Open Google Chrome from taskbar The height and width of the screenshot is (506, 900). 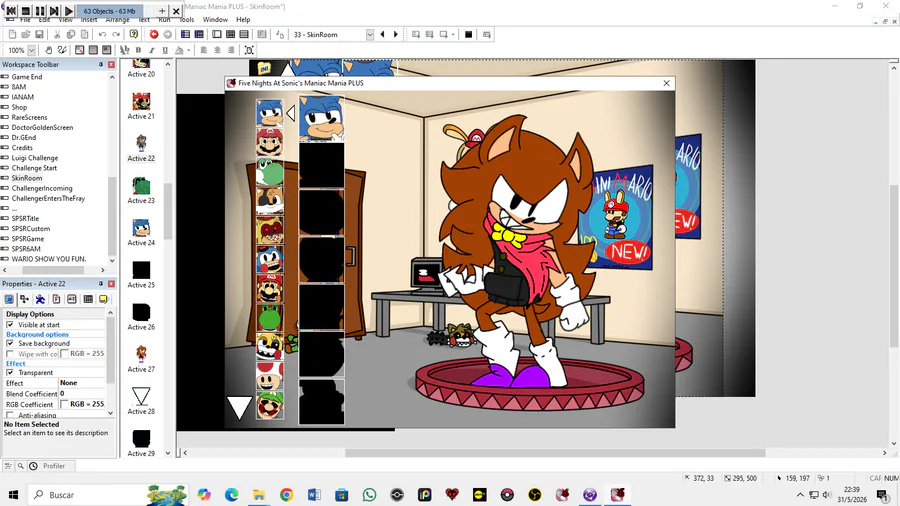[286, 495]
